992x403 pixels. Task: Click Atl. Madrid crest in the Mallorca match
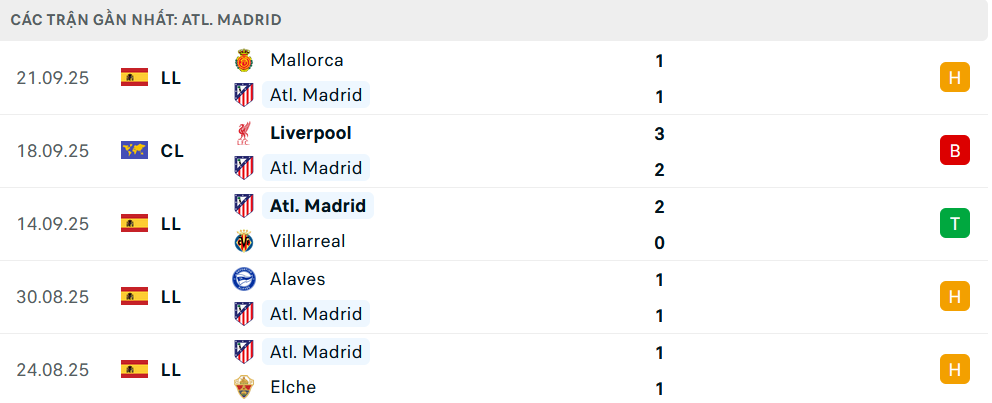click(x=243, y=96)
